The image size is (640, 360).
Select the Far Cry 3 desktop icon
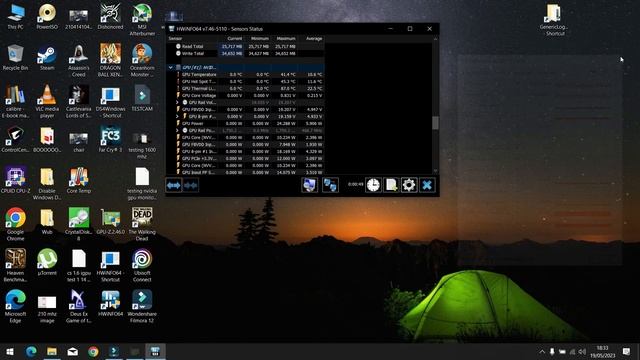[111, 140]
